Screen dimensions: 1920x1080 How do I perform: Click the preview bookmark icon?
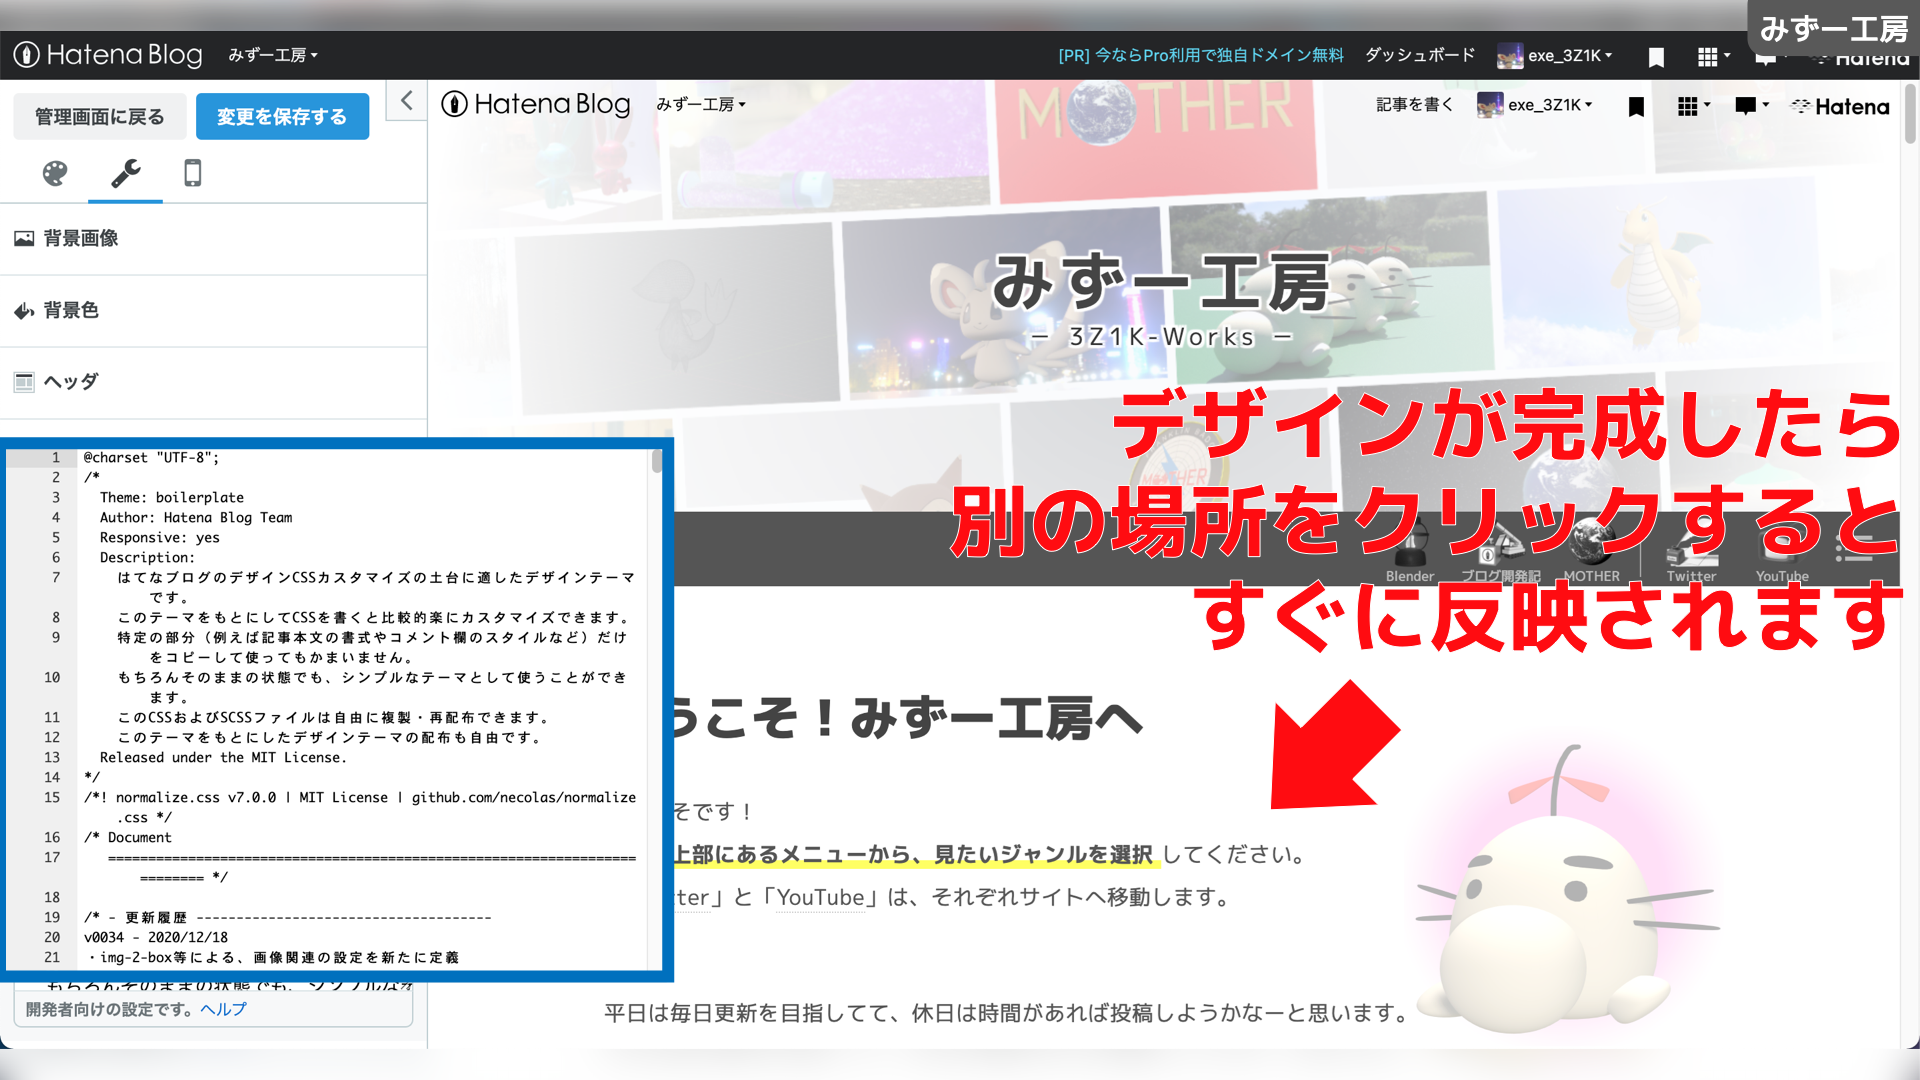click(x=1636, y=106)
